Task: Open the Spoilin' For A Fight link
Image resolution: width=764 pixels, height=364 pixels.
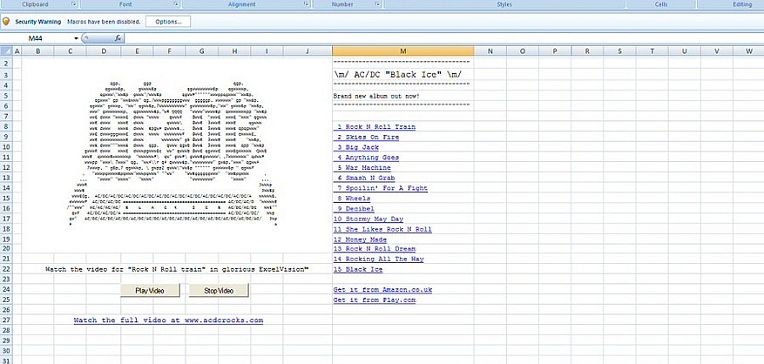Action: pos(381,188)
